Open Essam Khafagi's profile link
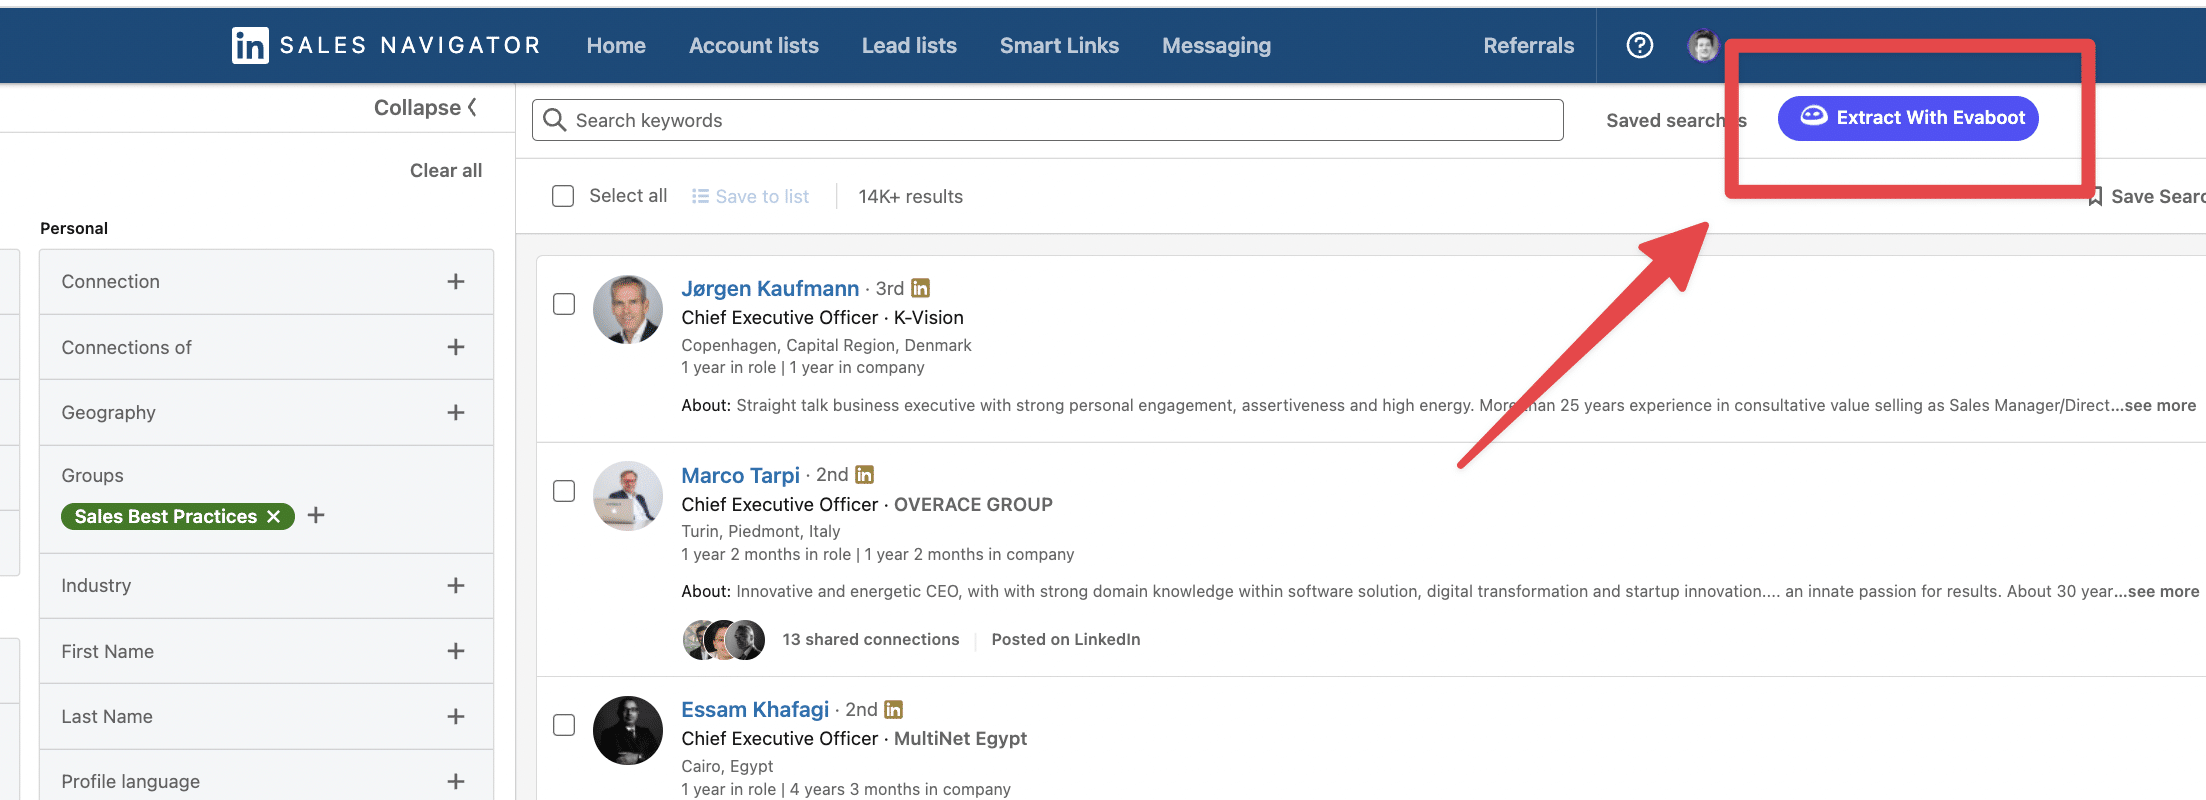 (755, 709)
